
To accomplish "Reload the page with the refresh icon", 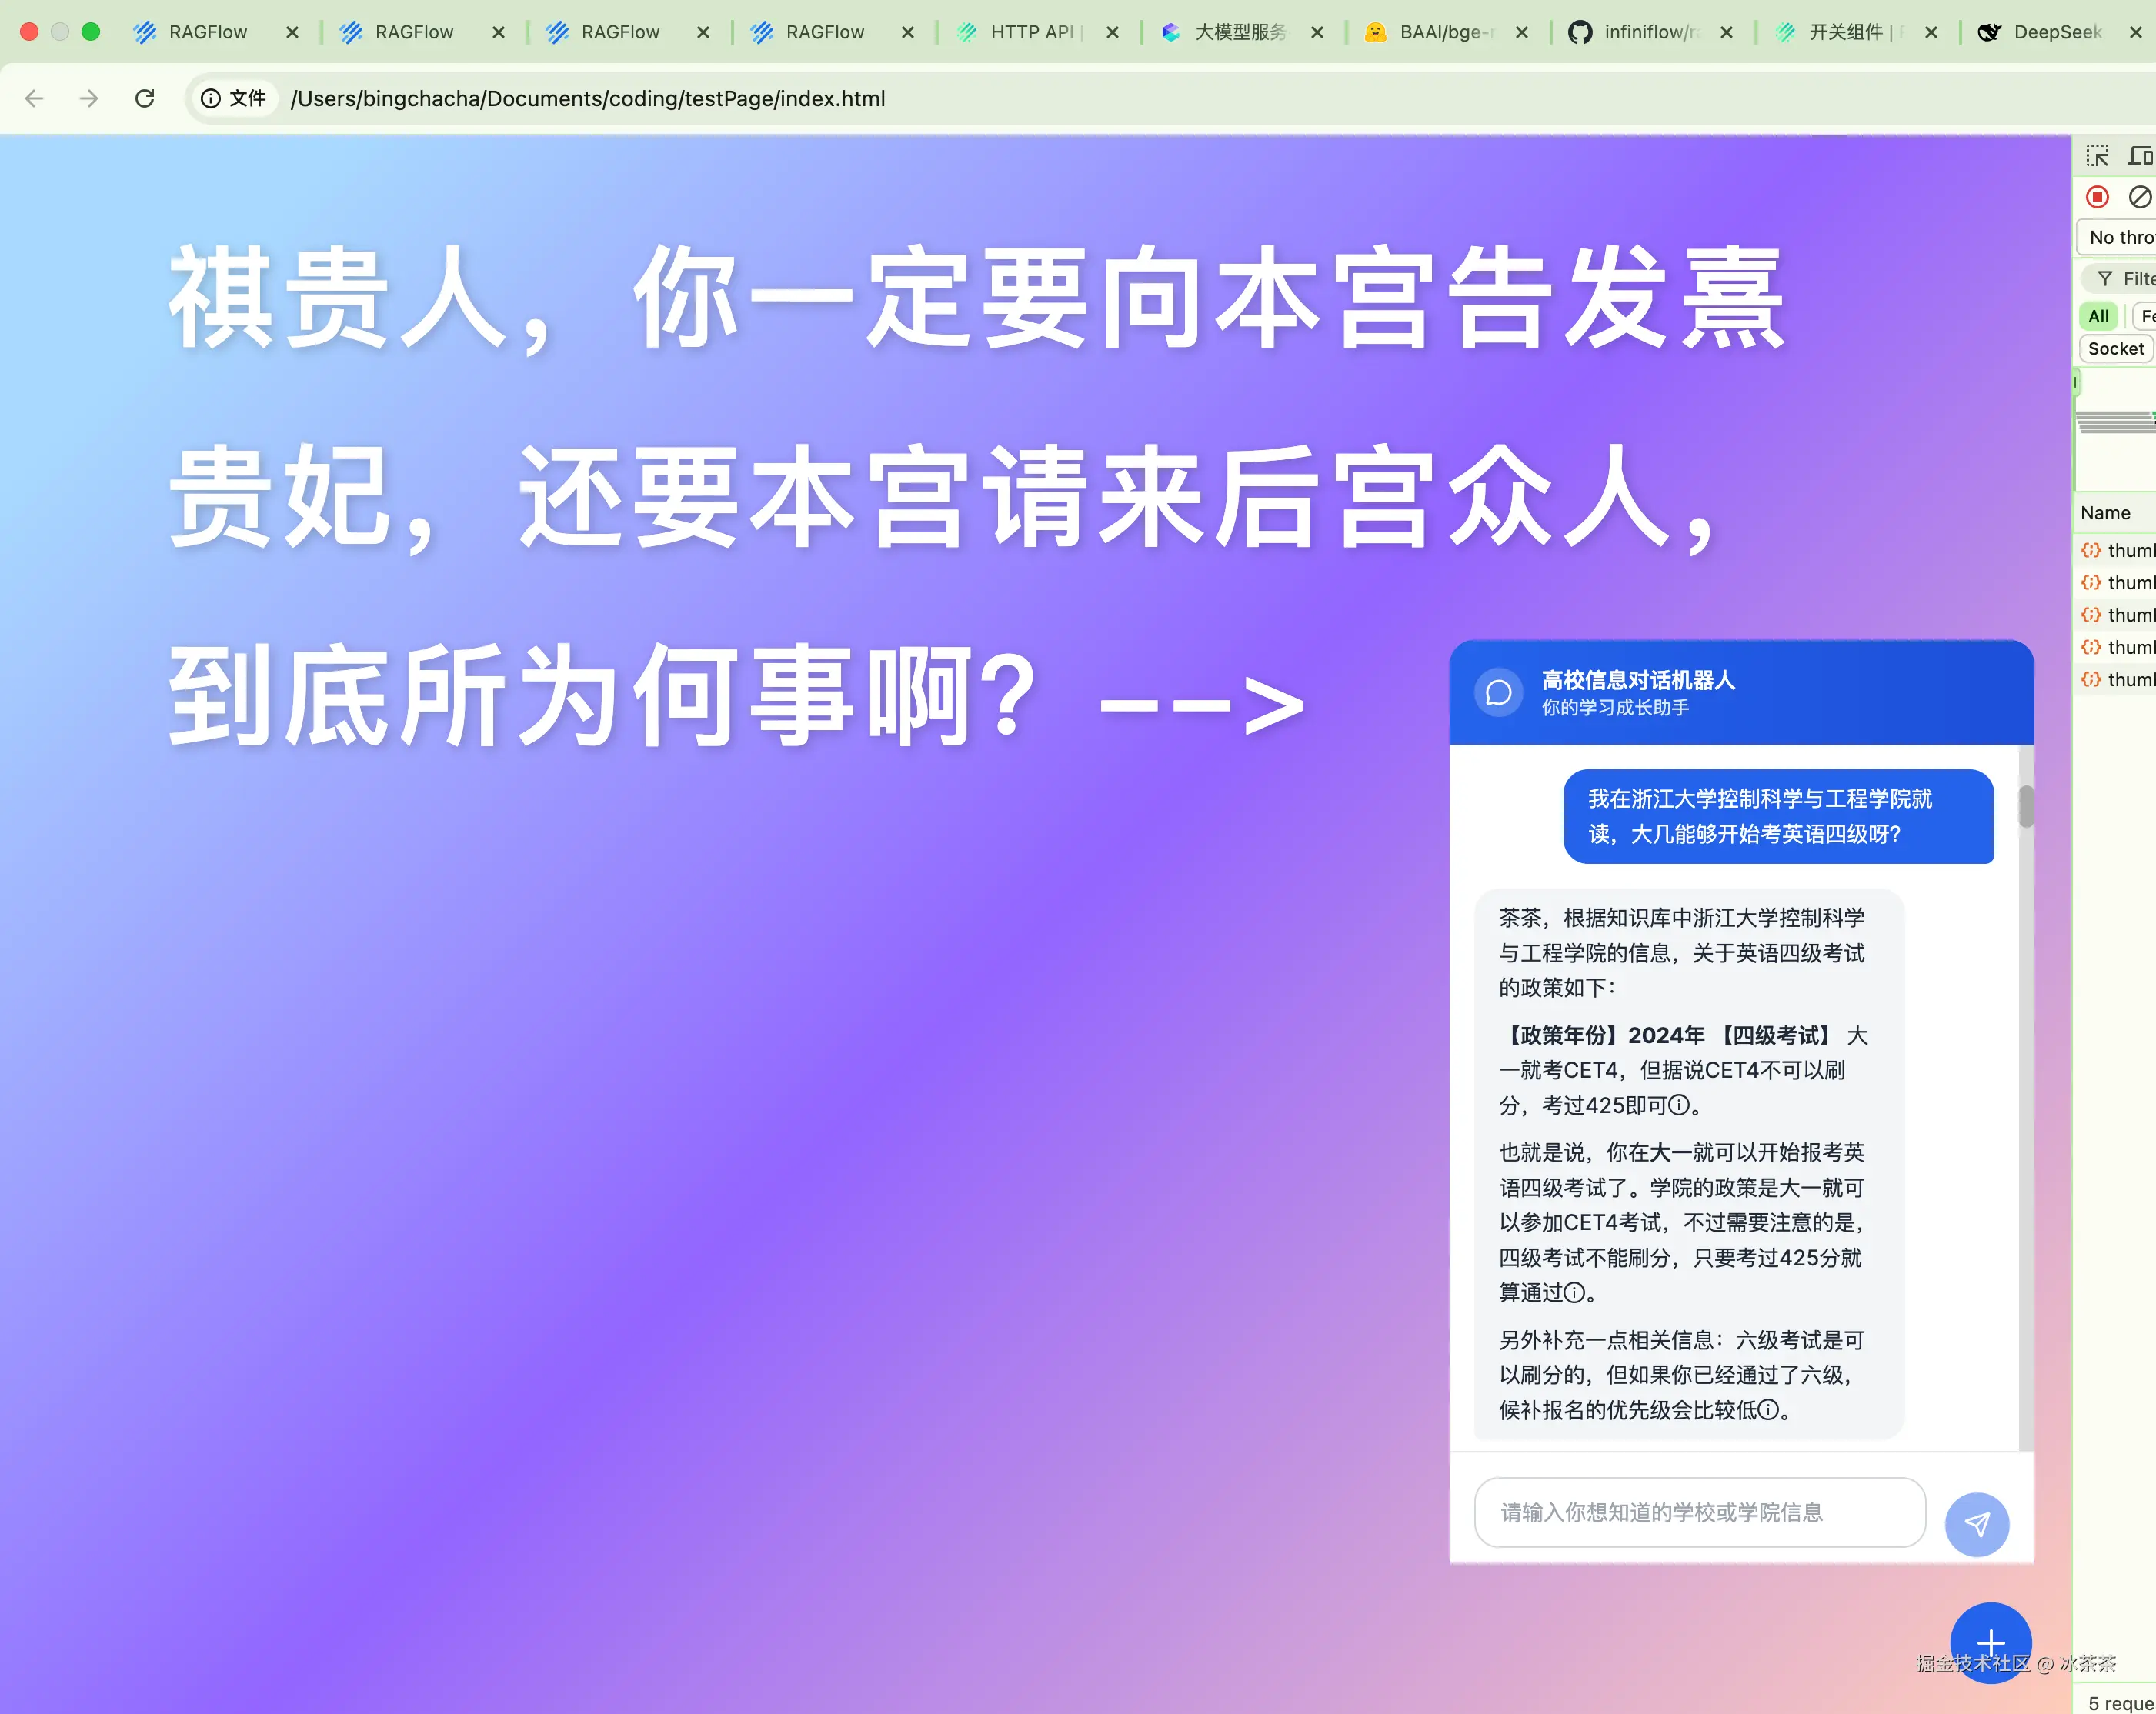I will (145, 98).
